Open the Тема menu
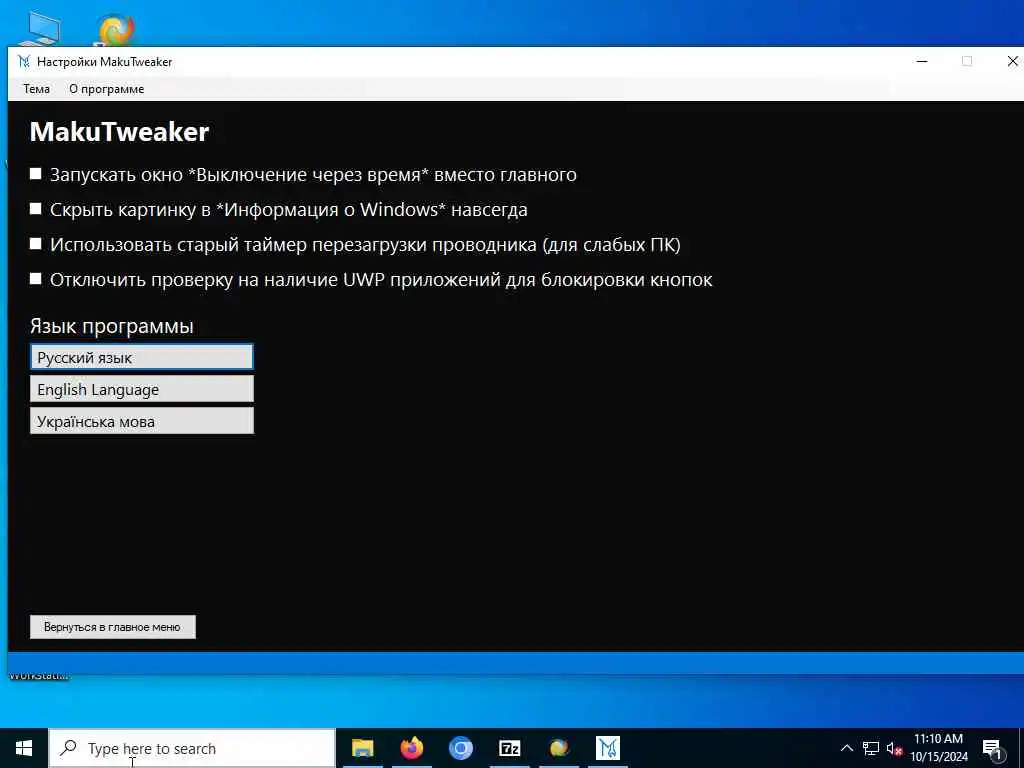The width and height of the screenshot is (1024, 768). point(37,89)
